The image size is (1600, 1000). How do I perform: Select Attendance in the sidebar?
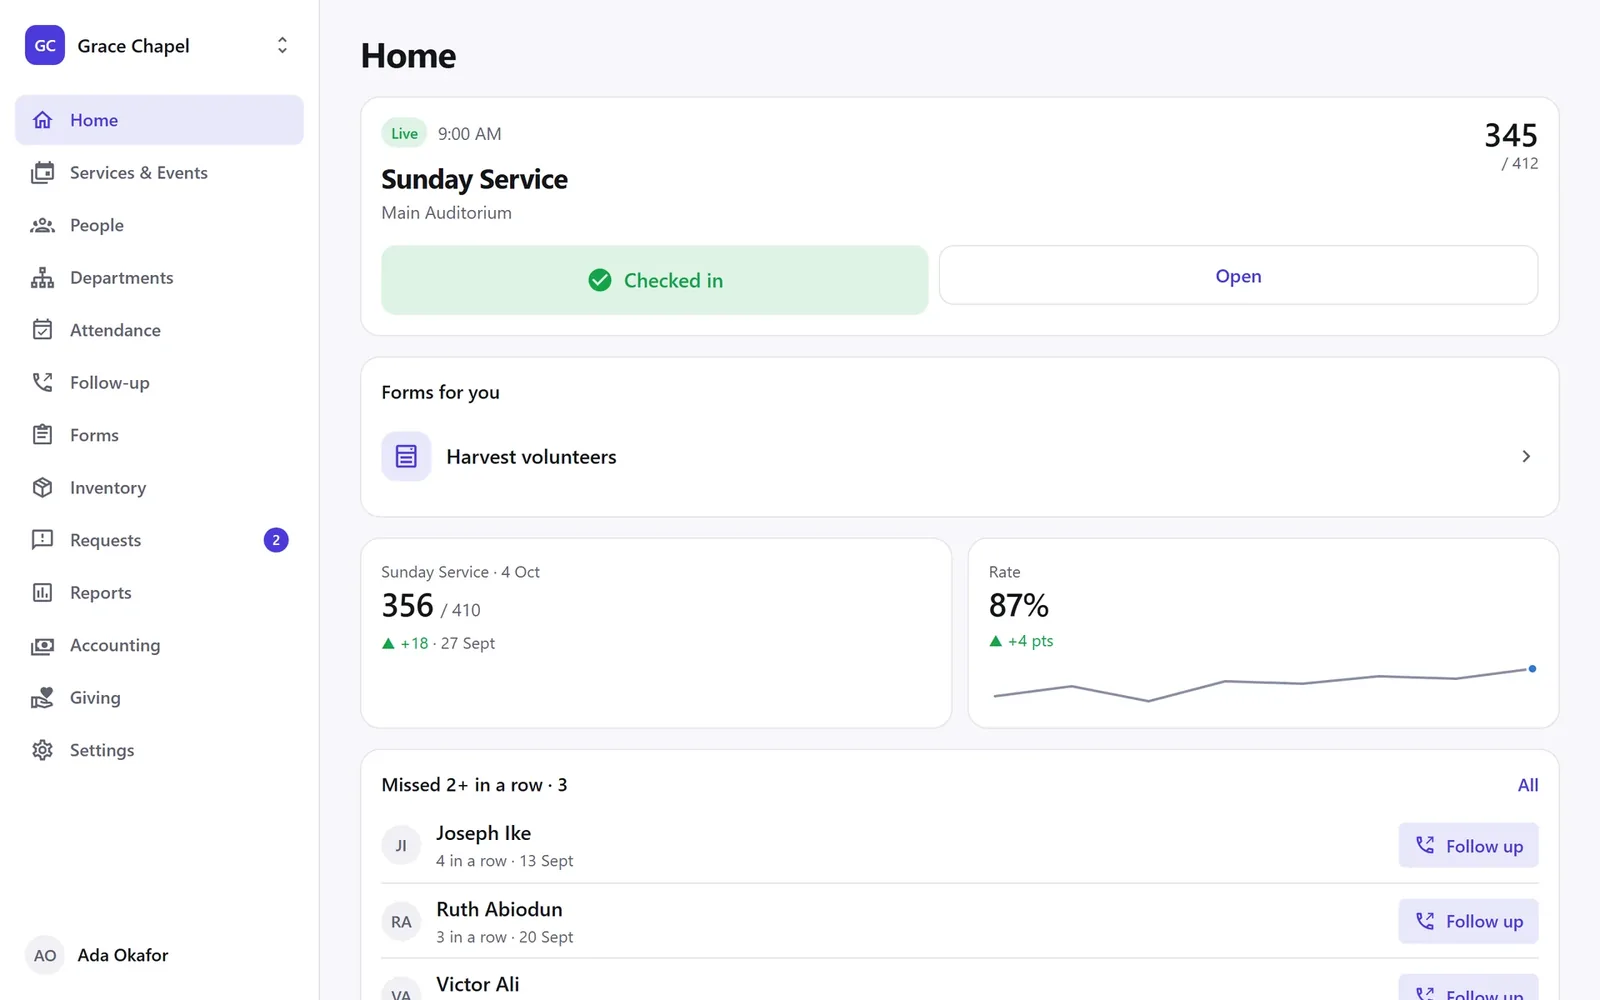[159, 330]
